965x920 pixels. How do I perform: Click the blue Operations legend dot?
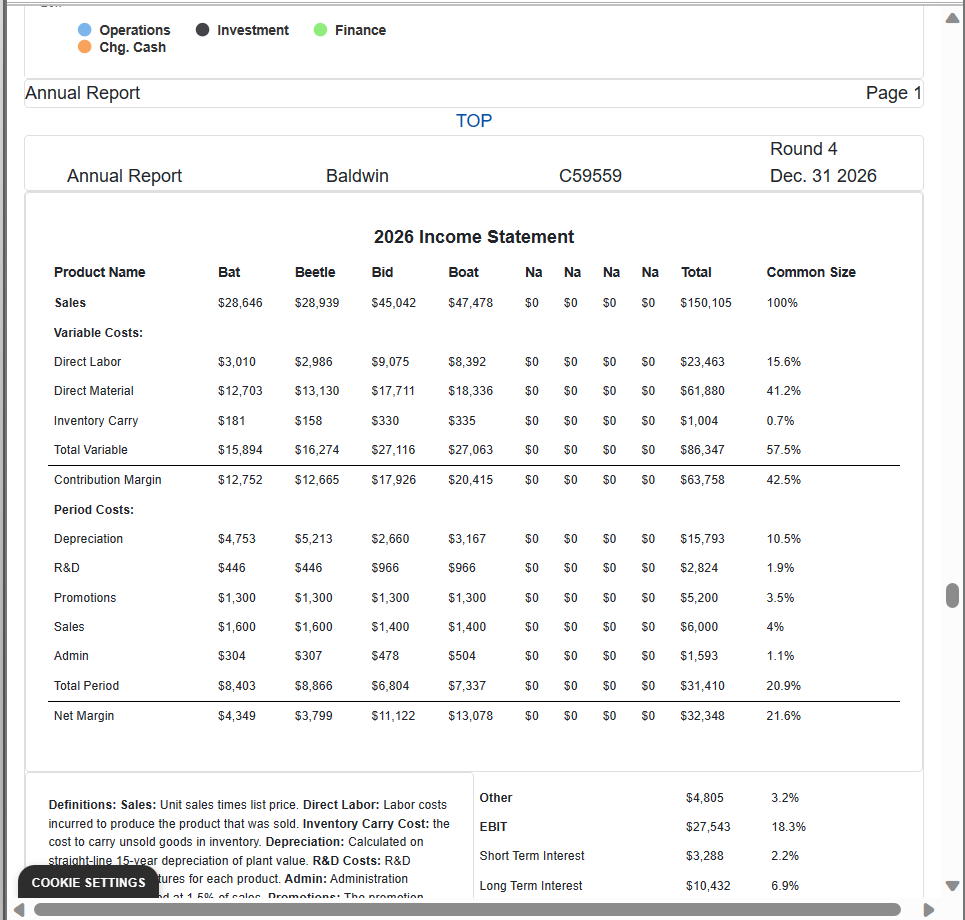[x=85, y=30]
